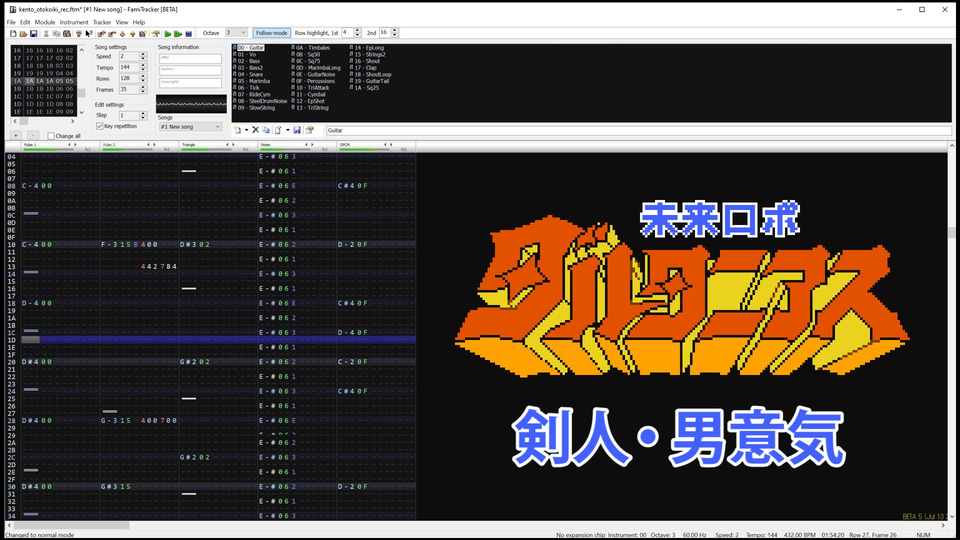Image resolution: width=960 pixels, height=540 pixels.
Task: Click the Move frame down arrow icon
Action: (x=122, y=34)
